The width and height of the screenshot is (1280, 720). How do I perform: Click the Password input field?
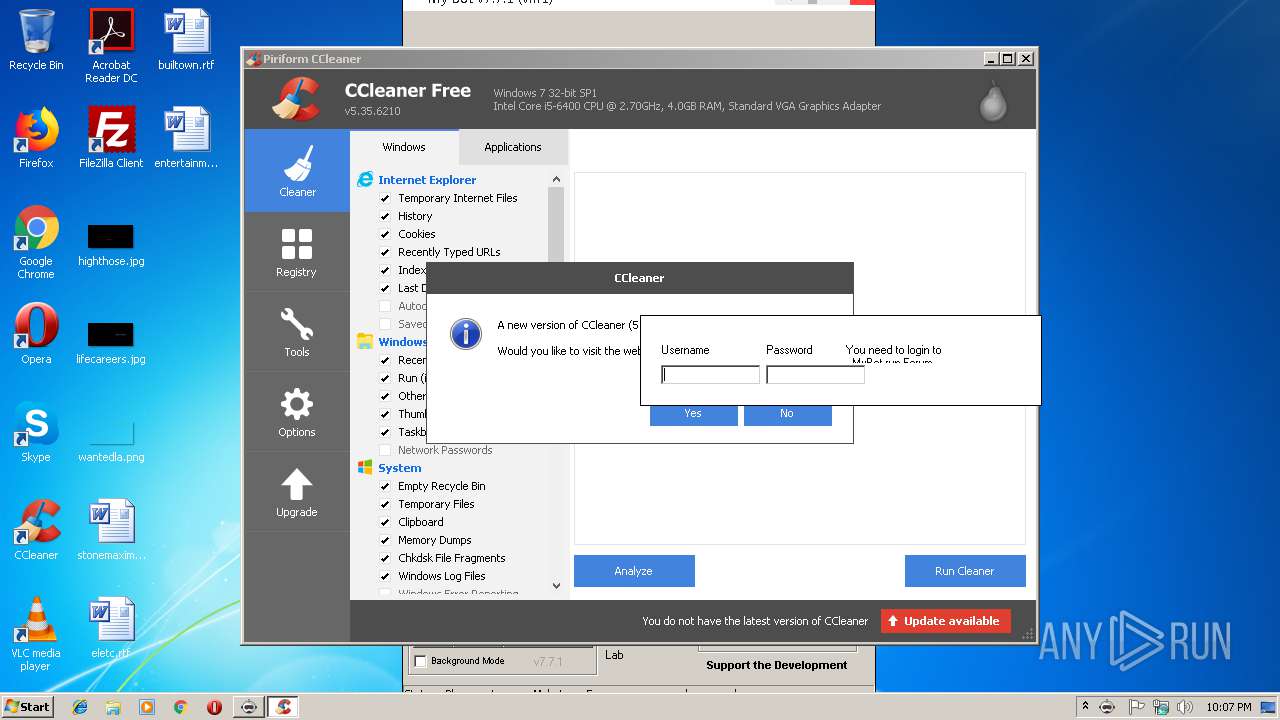click(x=815, y=375)
